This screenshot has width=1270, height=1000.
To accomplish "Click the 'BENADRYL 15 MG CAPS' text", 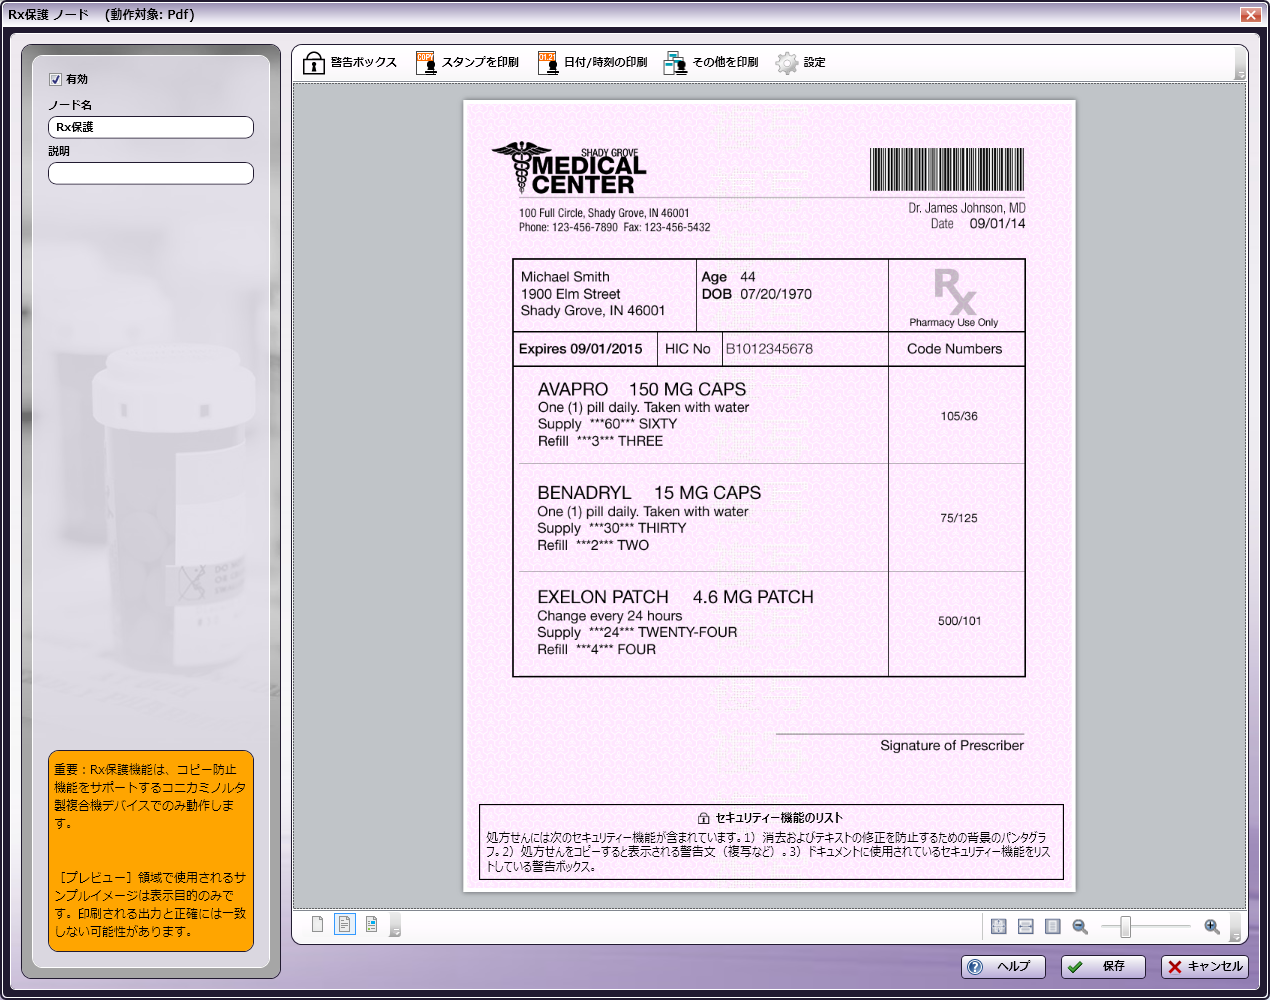I will point(649,493).
